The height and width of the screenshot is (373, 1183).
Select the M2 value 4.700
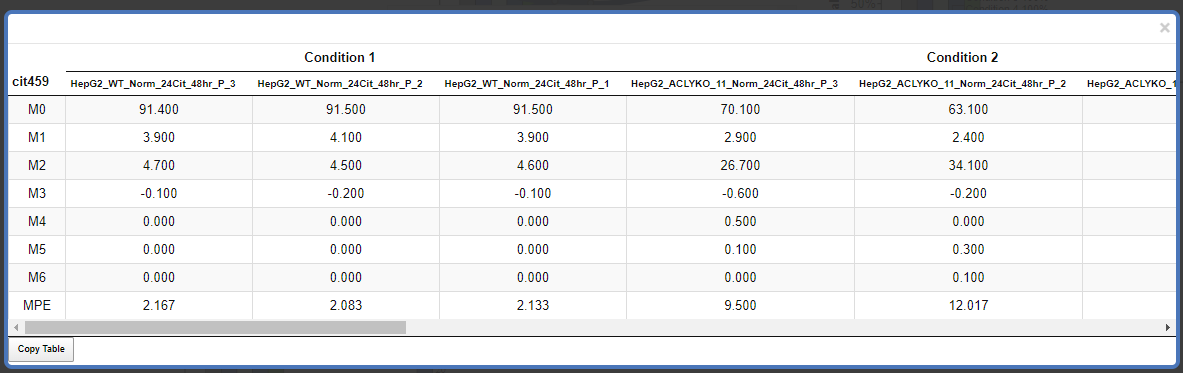click(x=158, y=165)
